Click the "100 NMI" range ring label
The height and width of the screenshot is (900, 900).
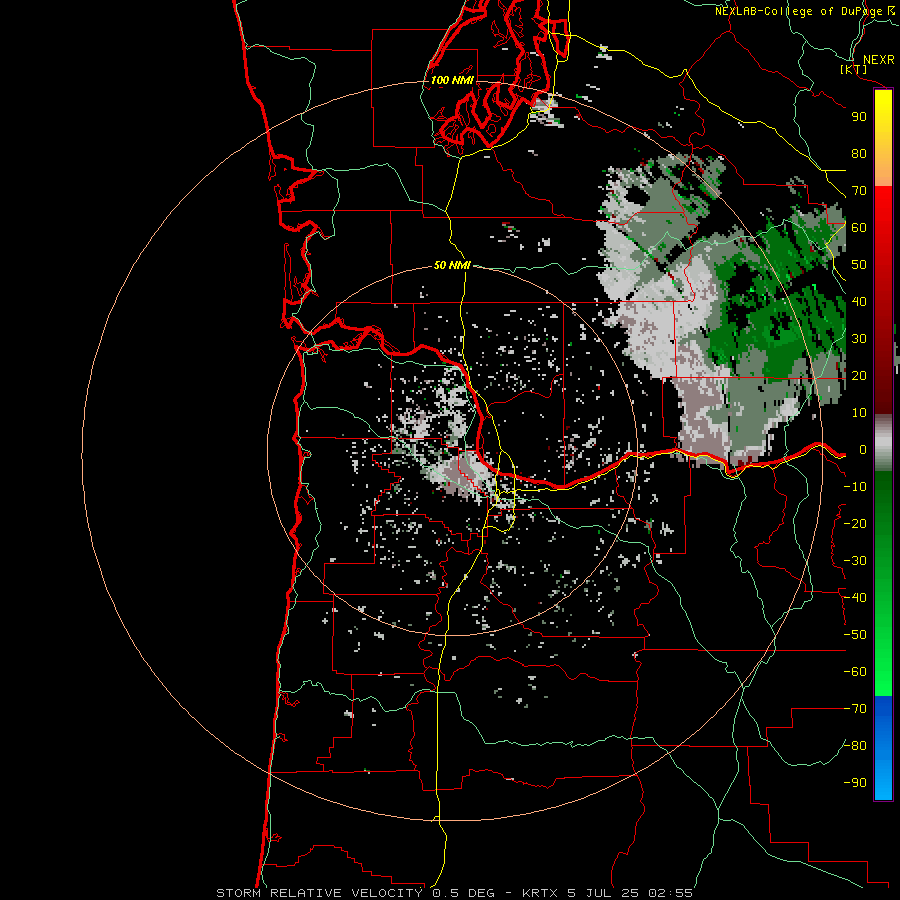[x=452, y=80]
